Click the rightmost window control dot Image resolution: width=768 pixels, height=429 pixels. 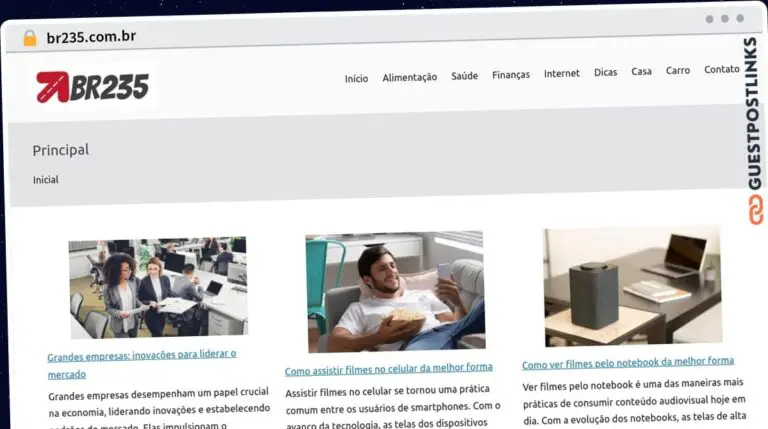click(740, 18)
